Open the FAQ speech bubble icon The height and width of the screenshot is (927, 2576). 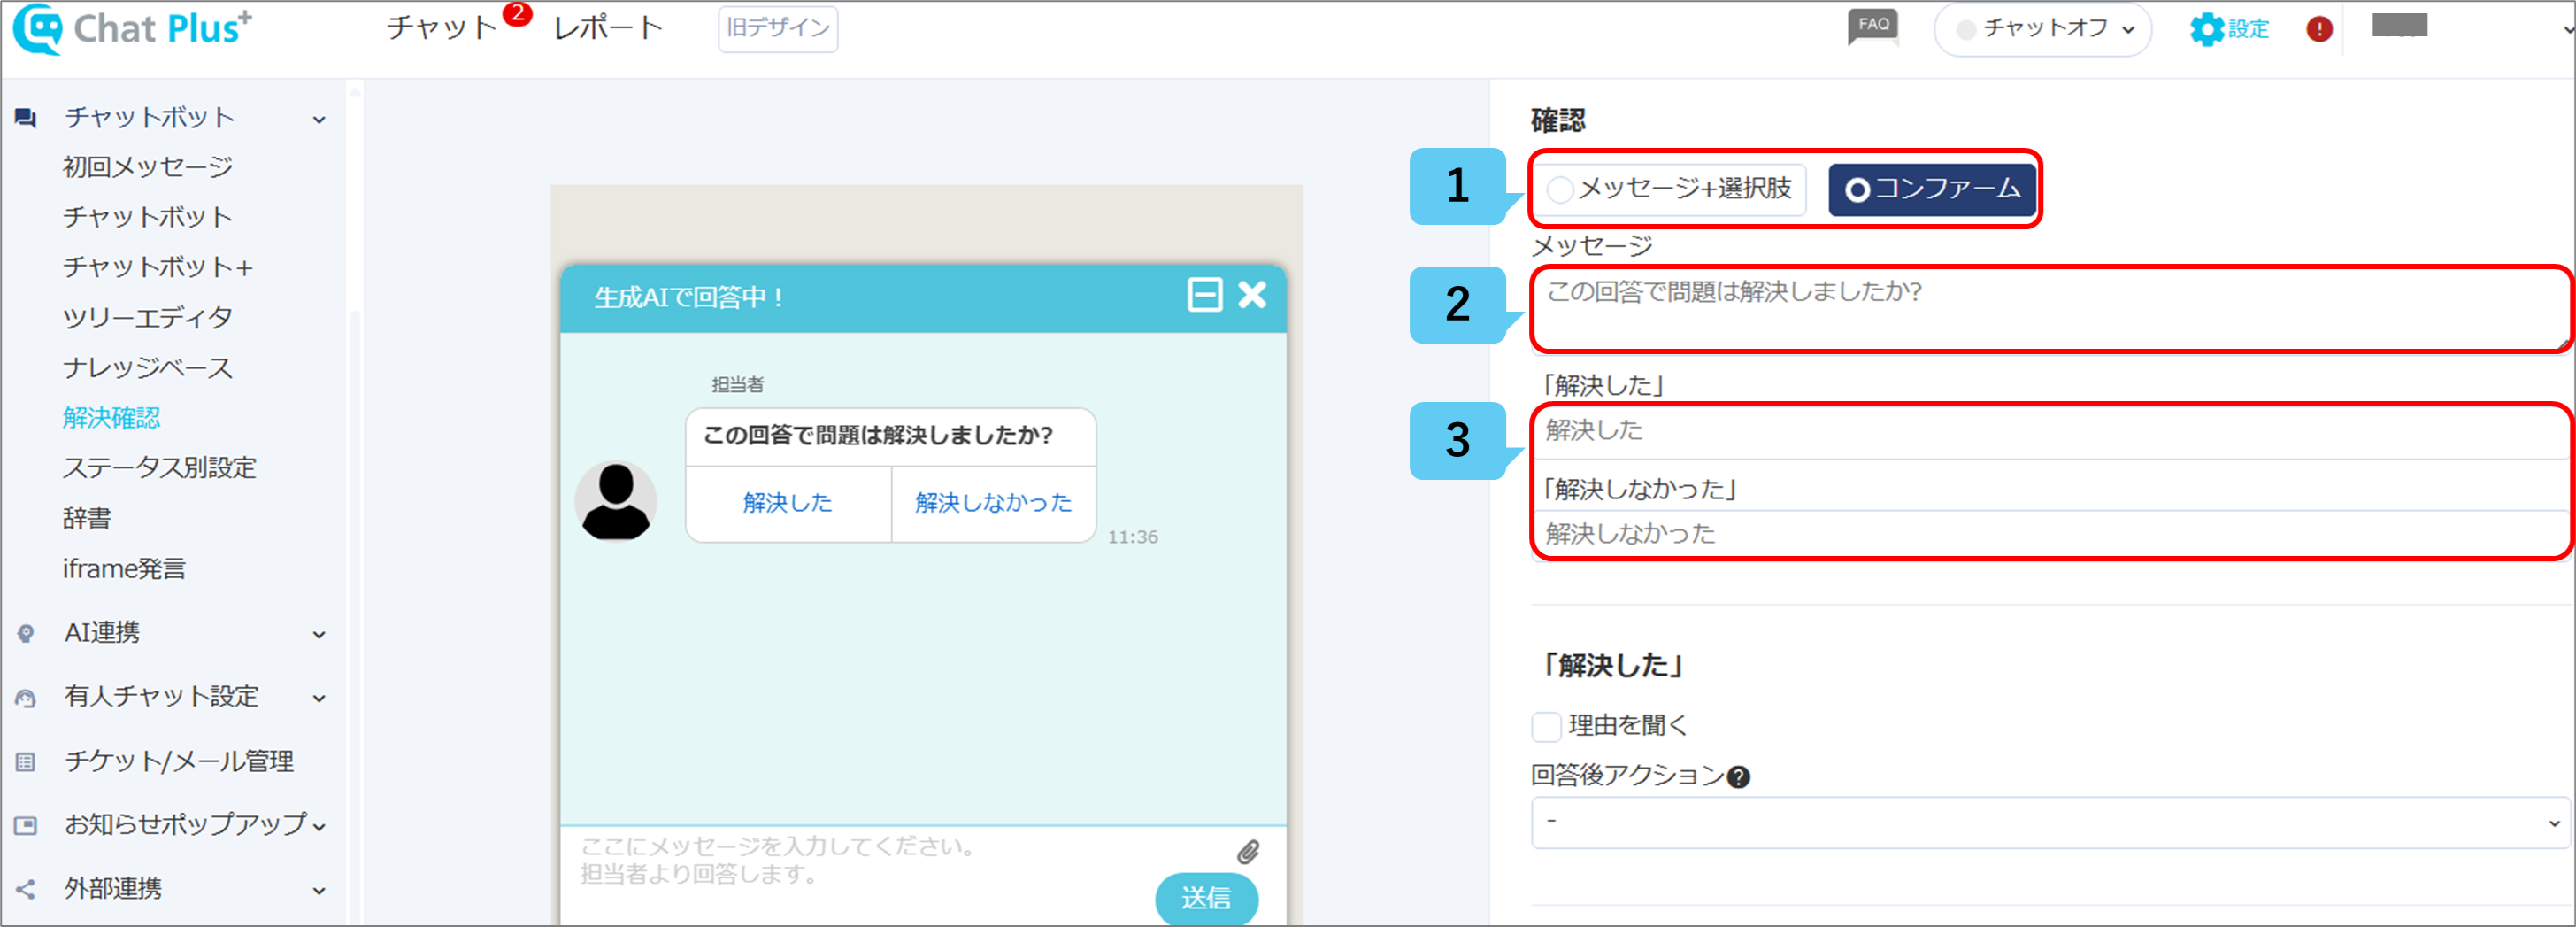(1873, 27)
